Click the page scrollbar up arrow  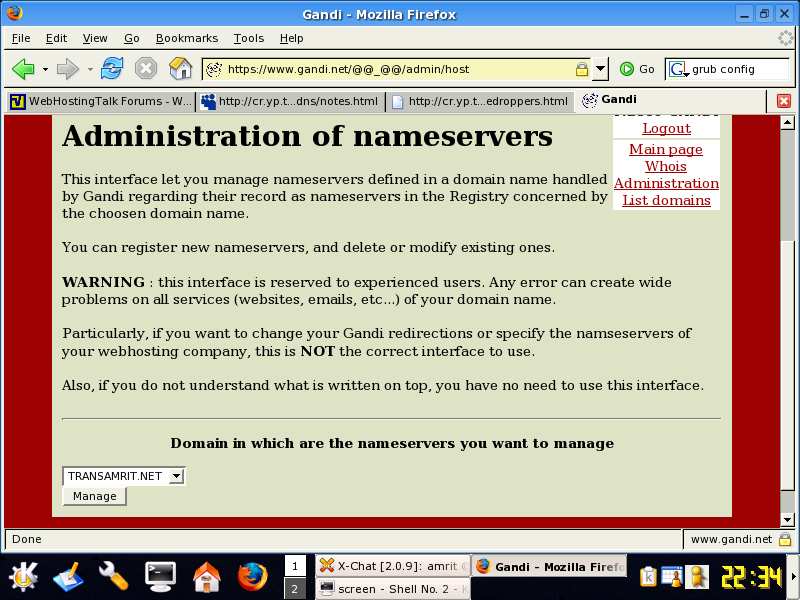pyautogui.click(x=787, y=122)
